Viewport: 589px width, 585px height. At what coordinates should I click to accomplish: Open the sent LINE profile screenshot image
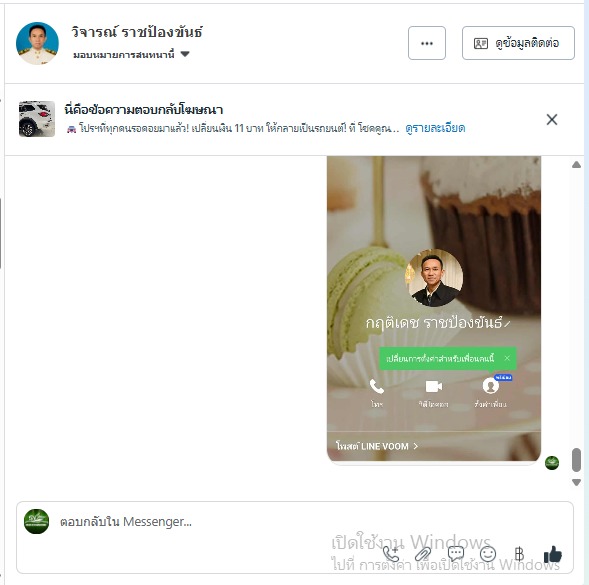point(434,309)
